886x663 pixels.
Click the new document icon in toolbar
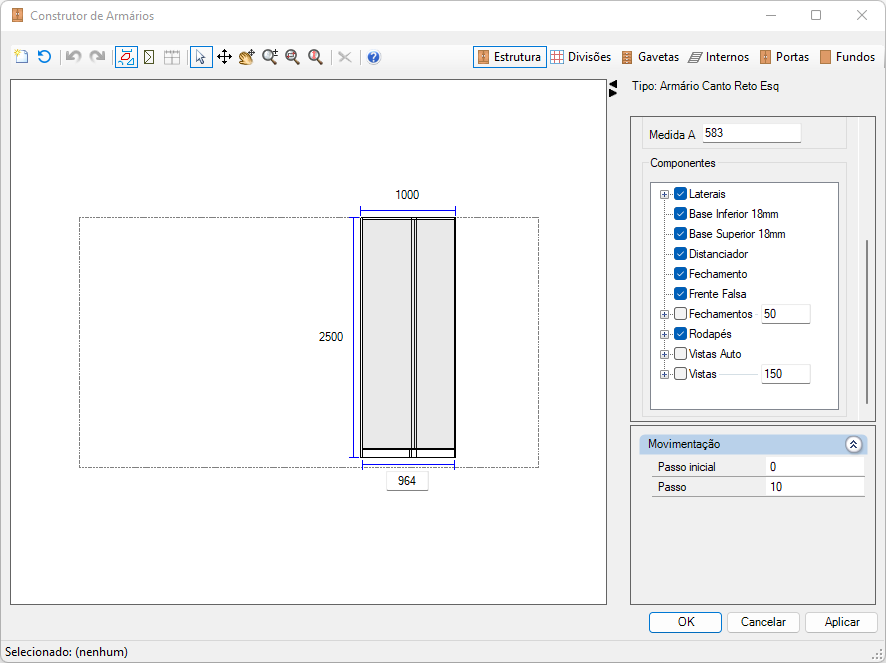21,57
